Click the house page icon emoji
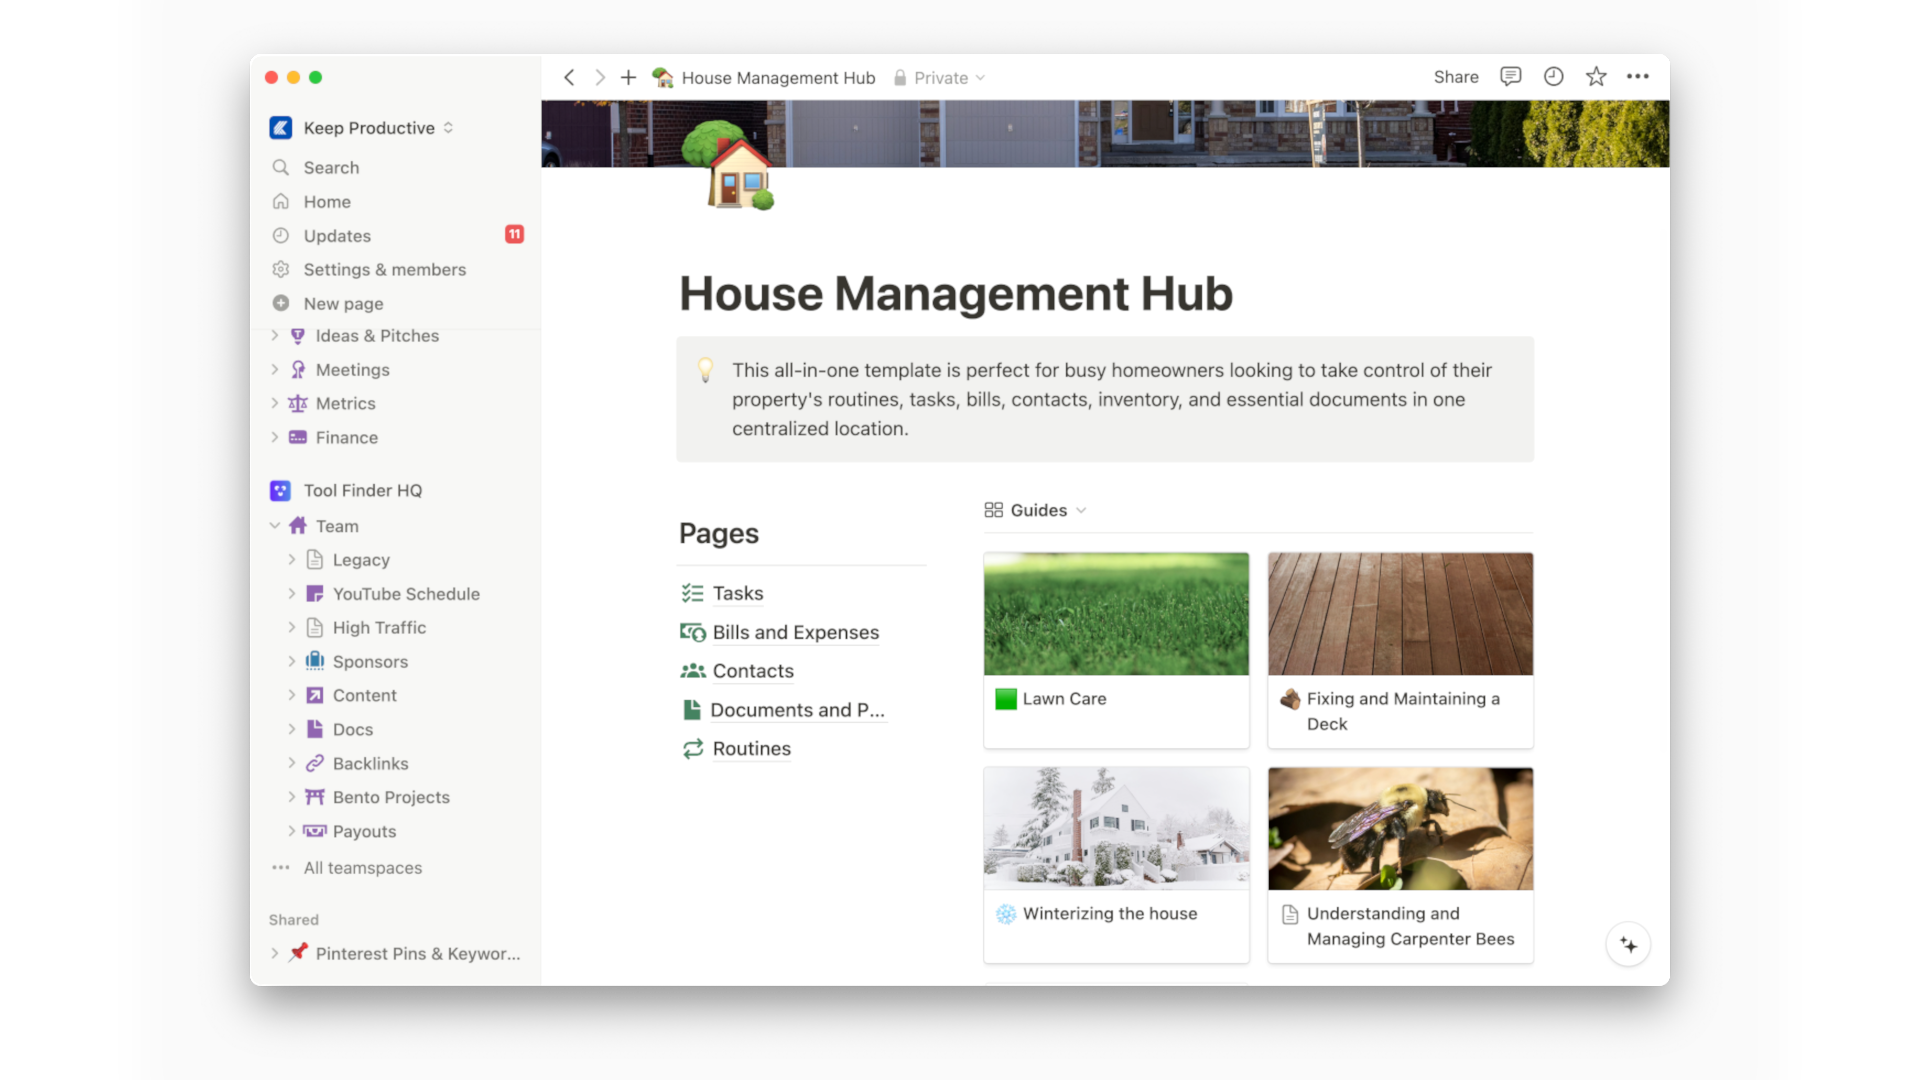Screen dimensions: 1920x1080 (x=730, y=166)
